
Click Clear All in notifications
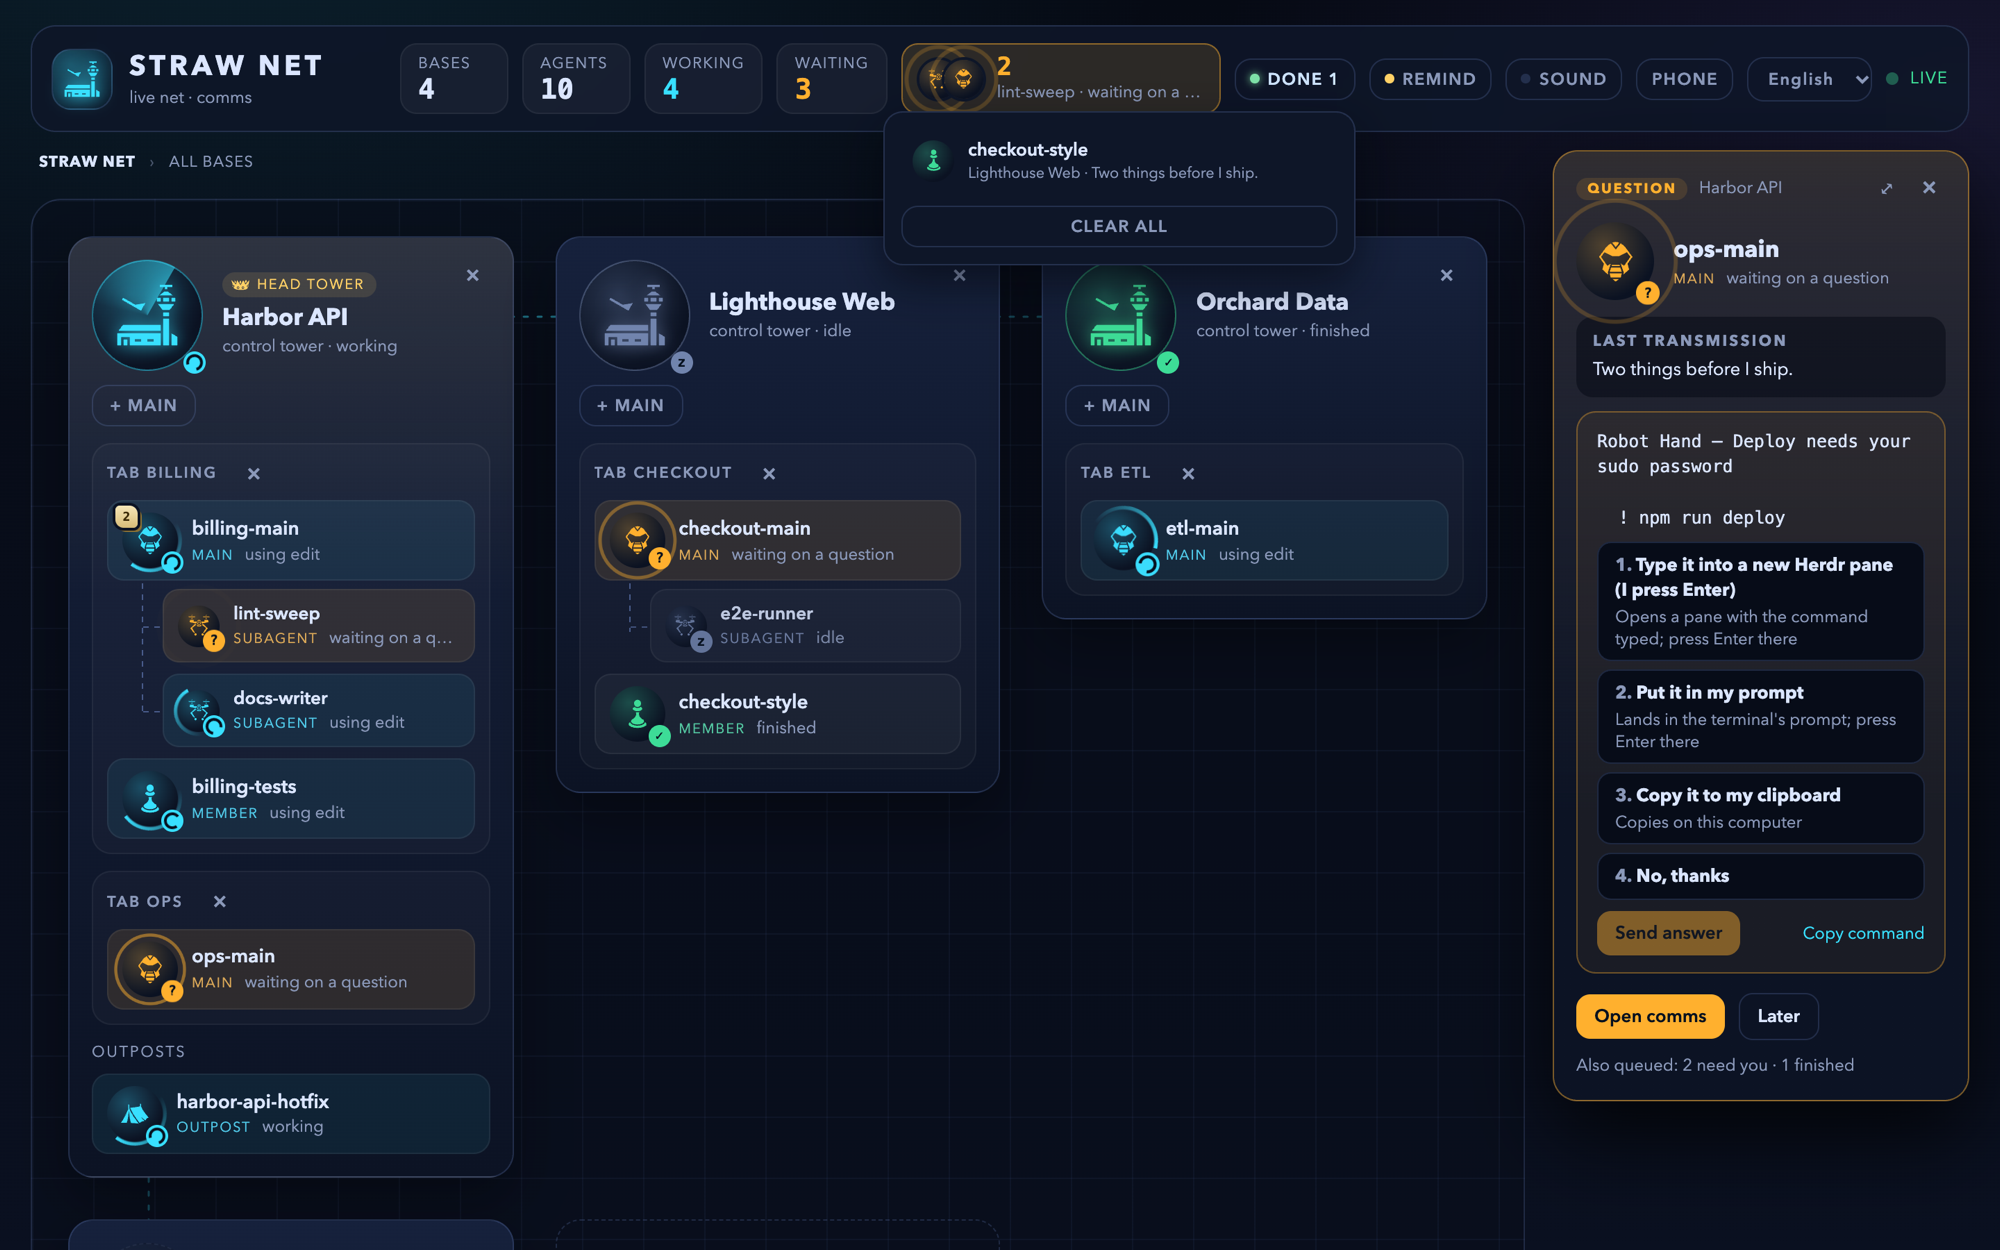coord(1118,226)
